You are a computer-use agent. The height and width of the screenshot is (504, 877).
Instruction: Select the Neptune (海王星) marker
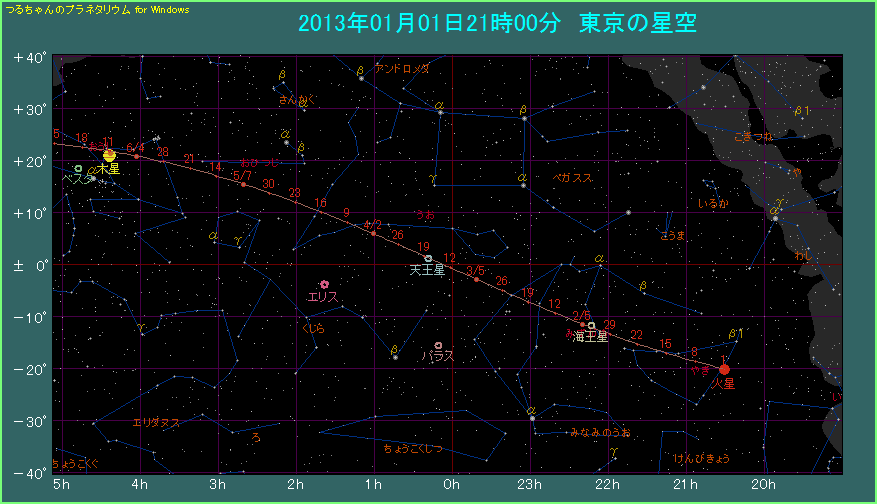(591, 325)
